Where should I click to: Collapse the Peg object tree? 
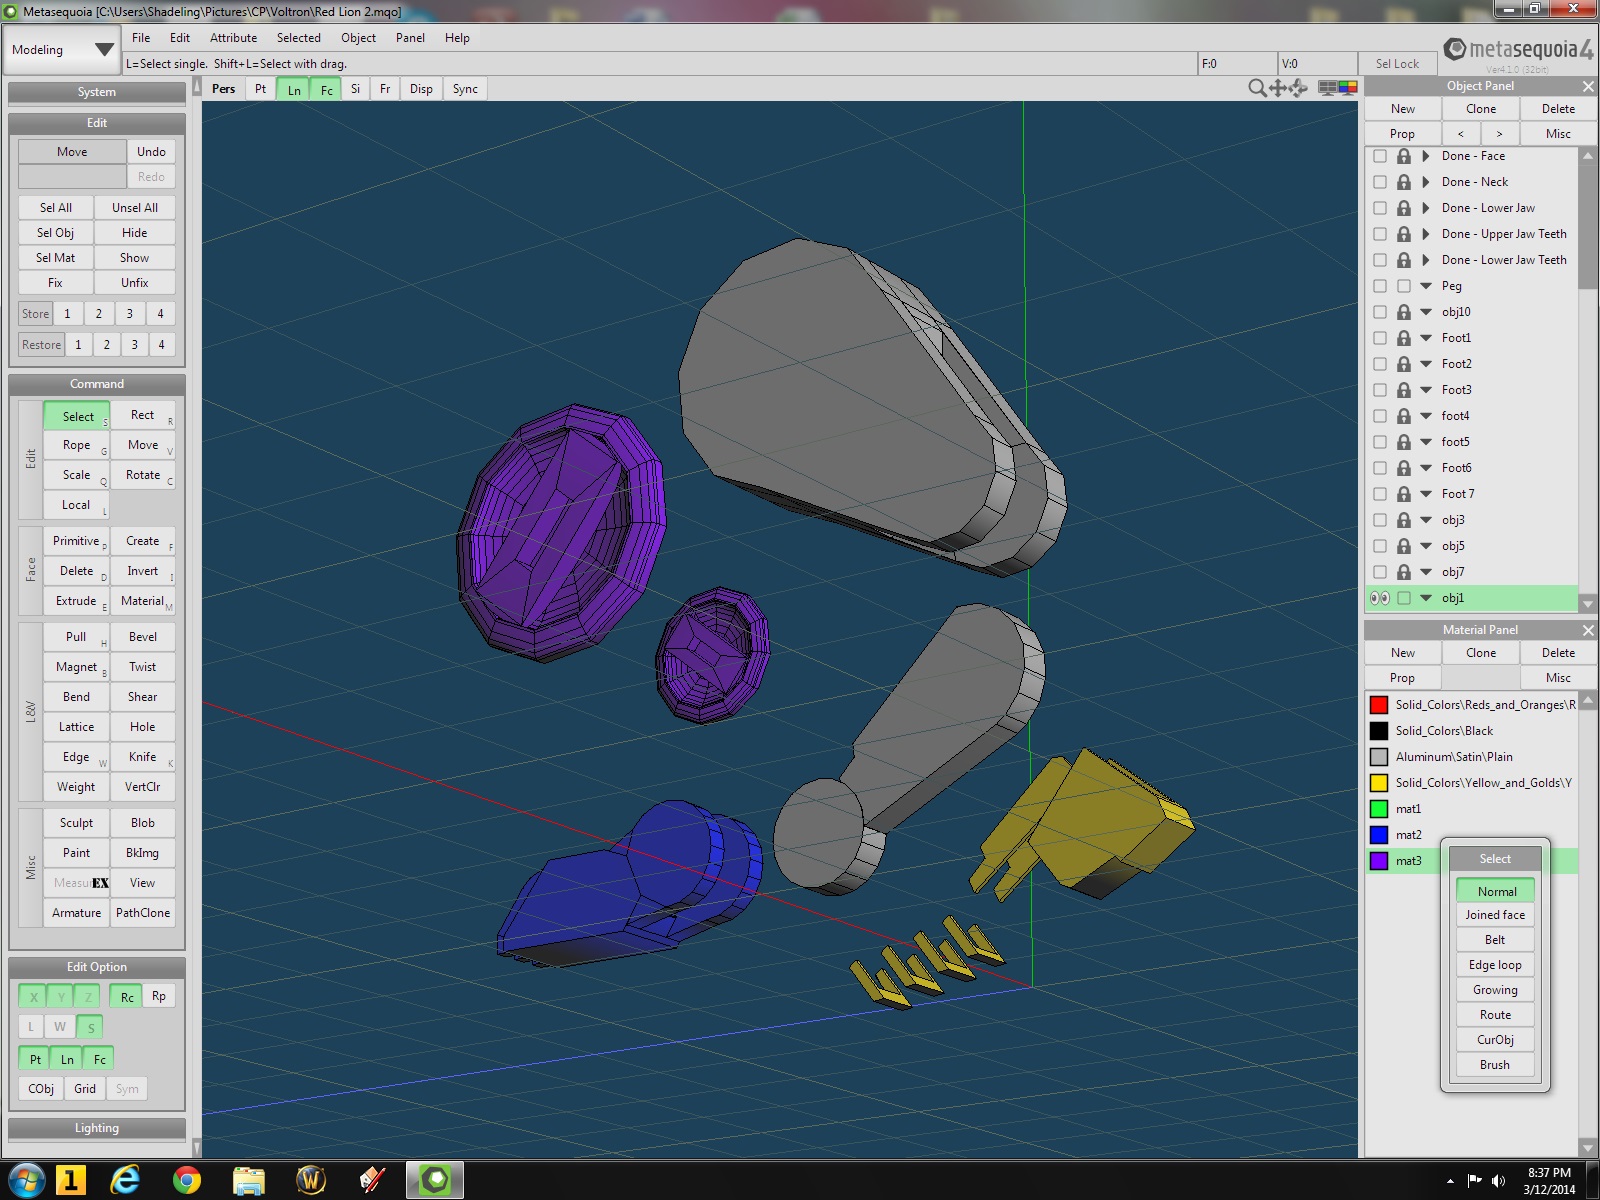pos(1426,286)
